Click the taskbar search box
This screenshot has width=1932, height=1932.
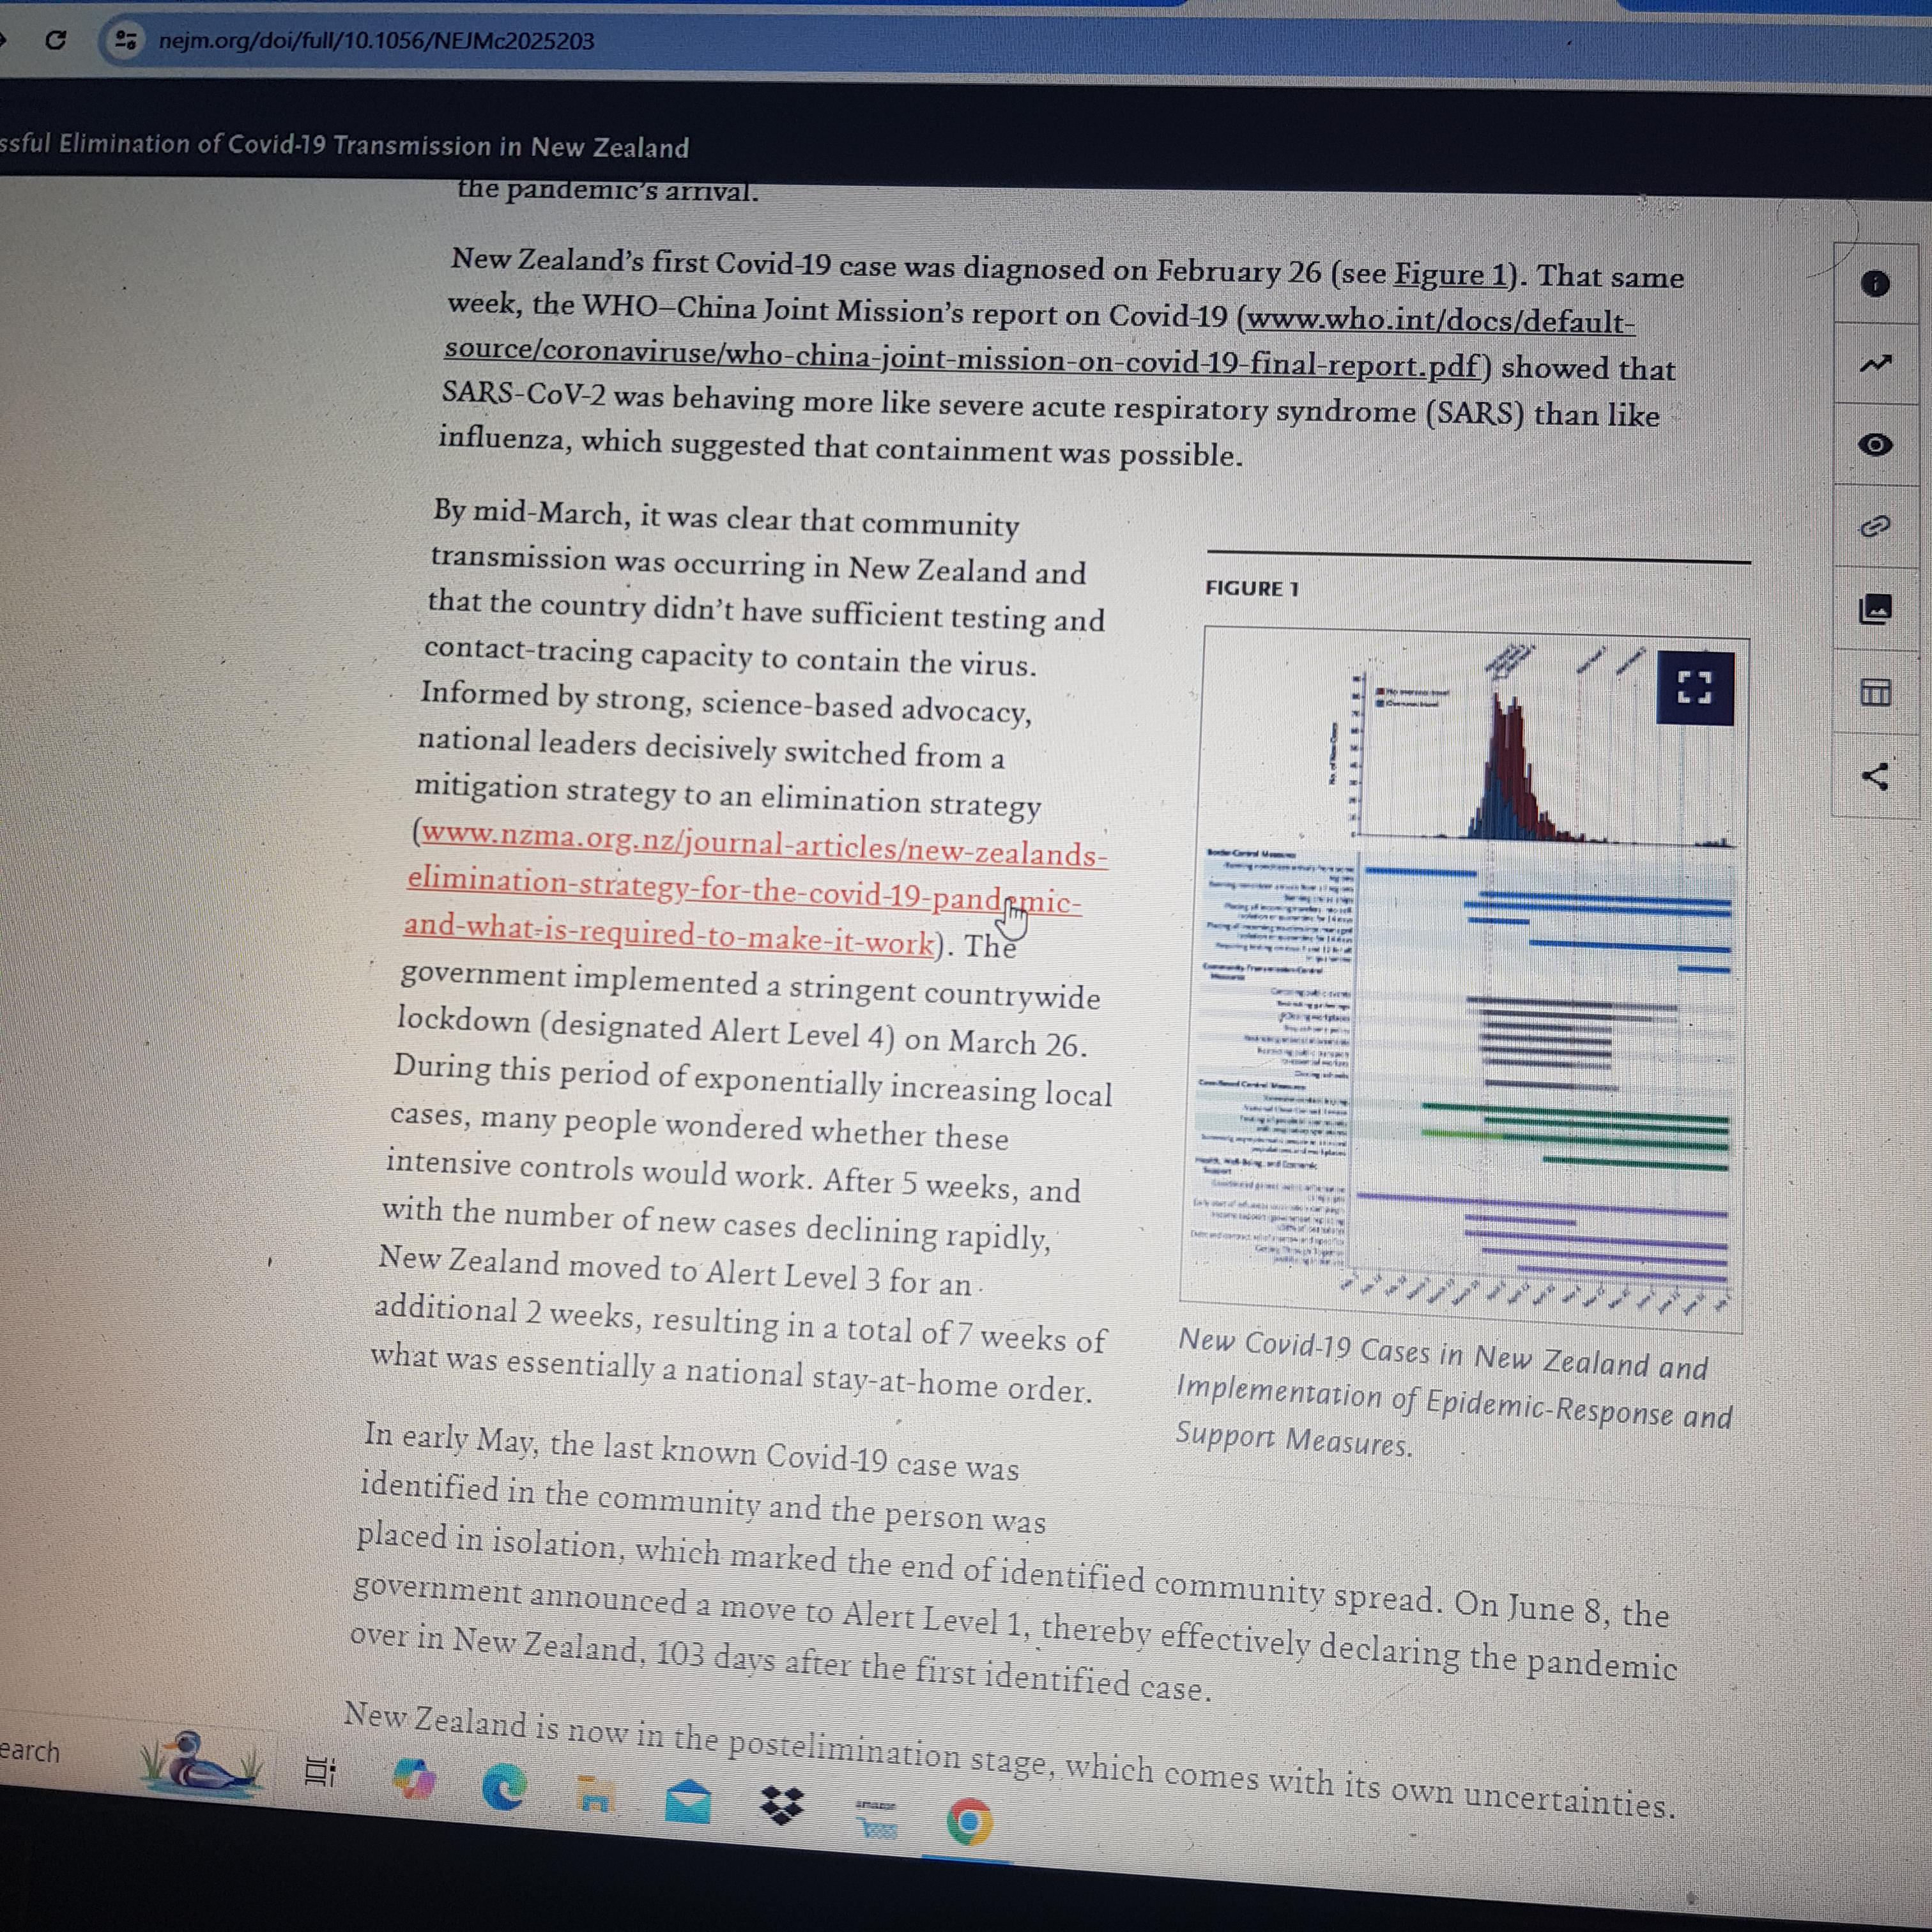click(x=30, y=1751)
